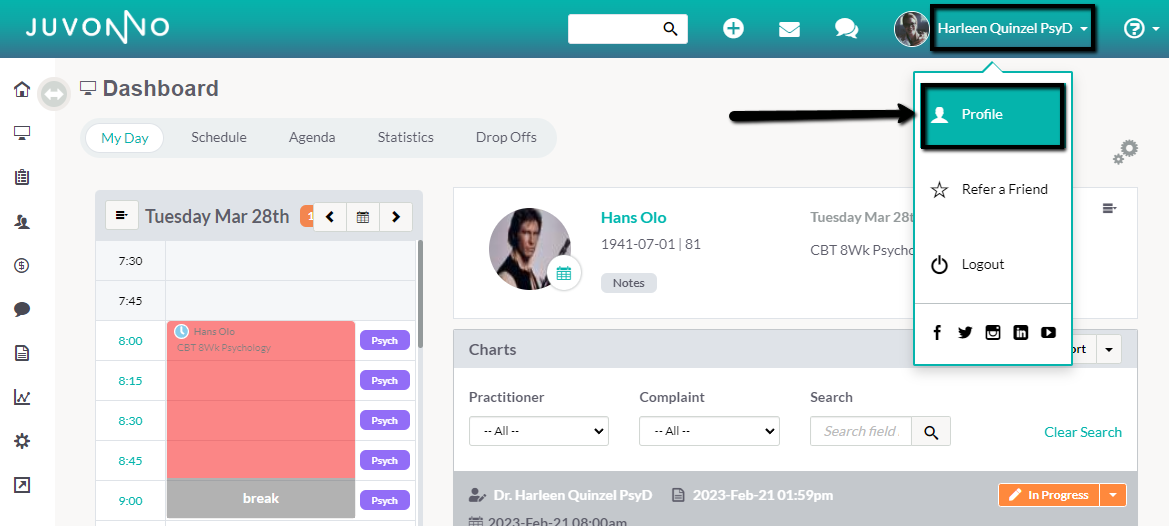Click the charts Search field input
The height and width of the screenshot is (526, 1169).
(x=861, y=431)
